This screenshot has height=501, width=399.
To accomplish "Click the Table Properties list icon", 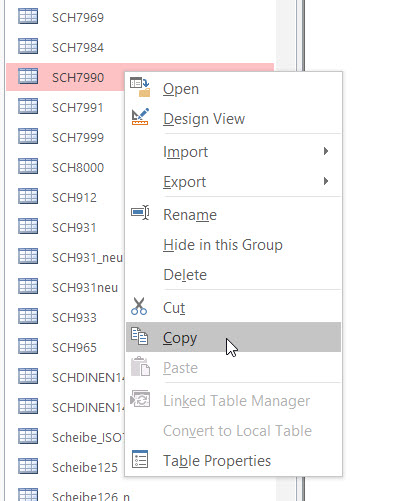I will (x=140, y=459).
